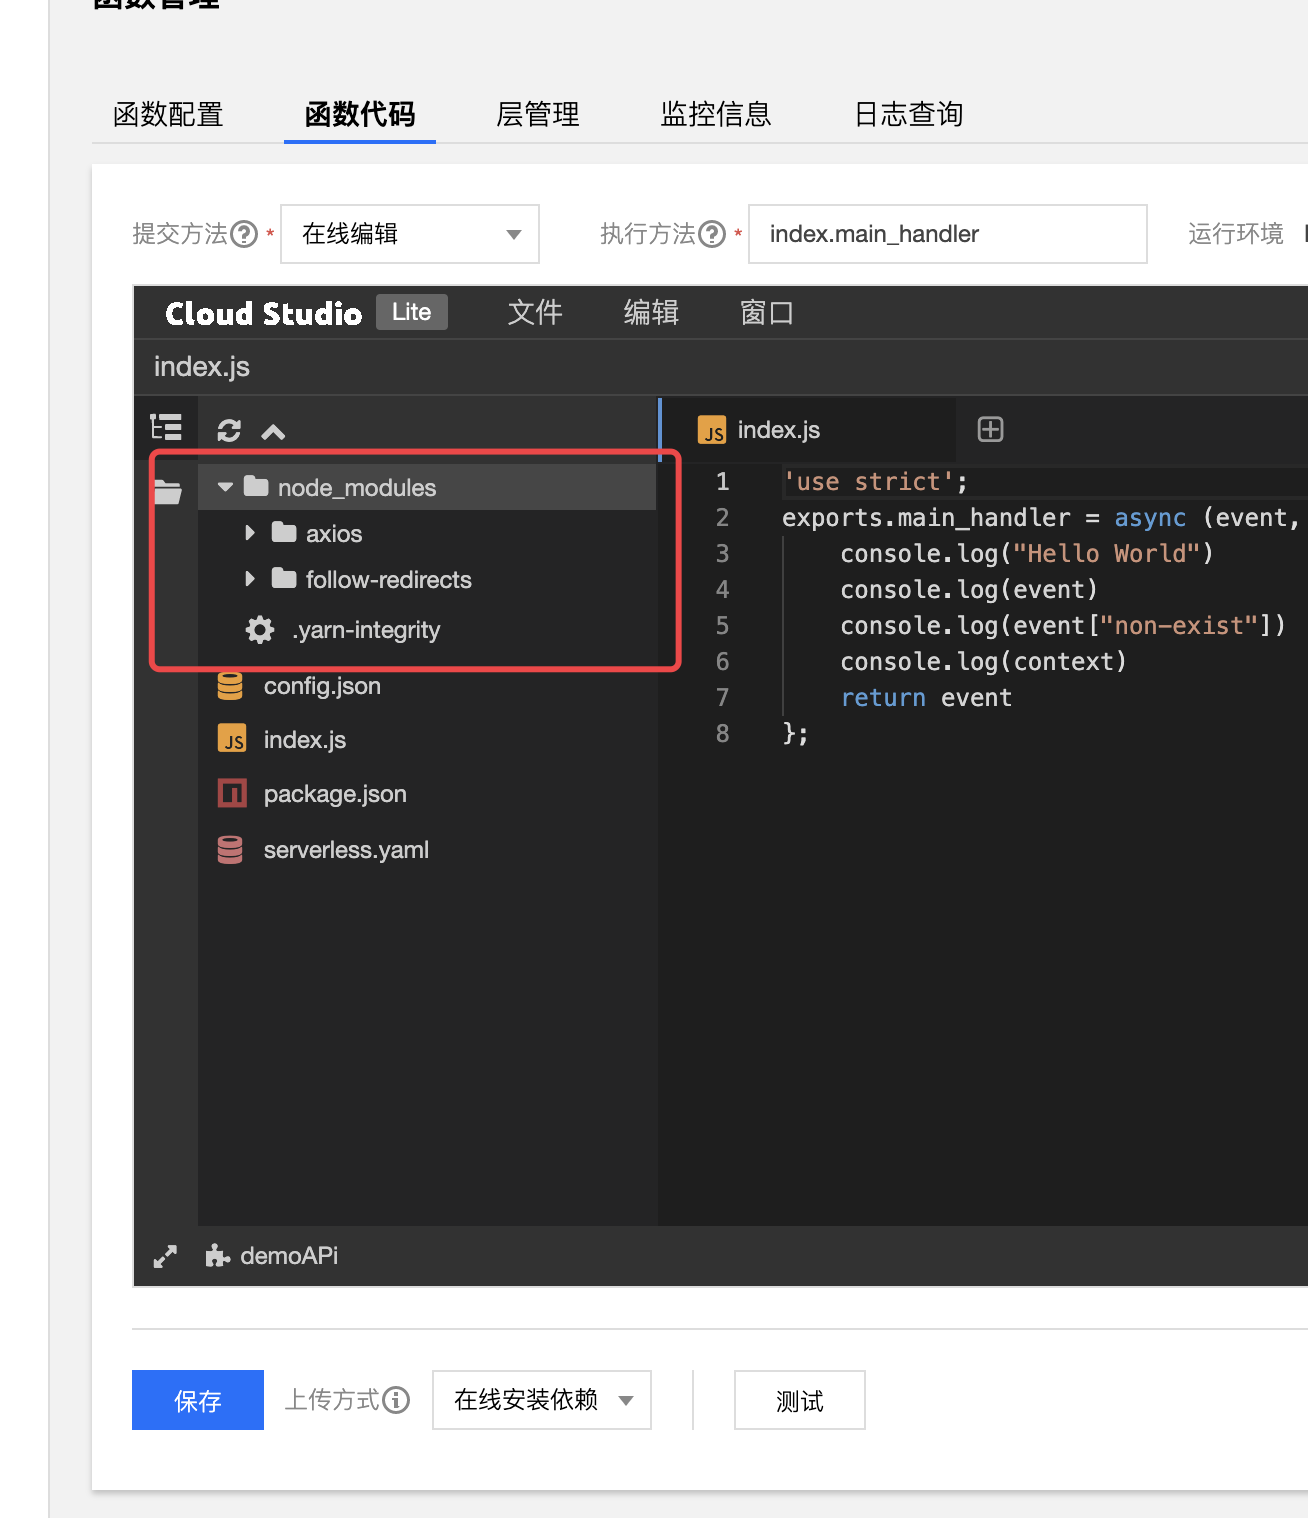This screenshot has width=1308, height=1518.
Task: Click the return event code line
Action: click(x=926, y=698)
